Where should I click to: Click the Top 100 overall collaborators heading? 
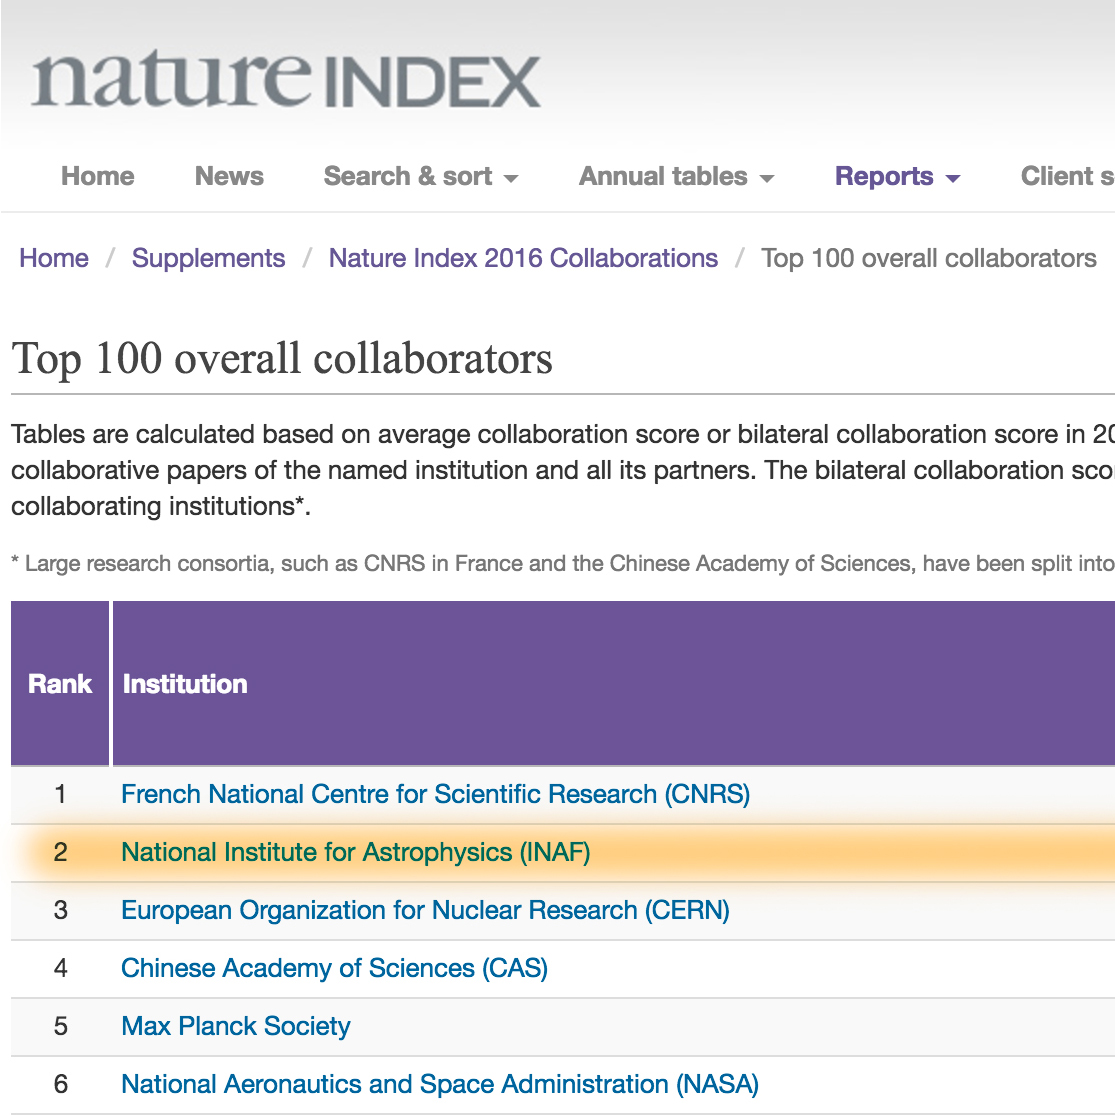[282, 359]
